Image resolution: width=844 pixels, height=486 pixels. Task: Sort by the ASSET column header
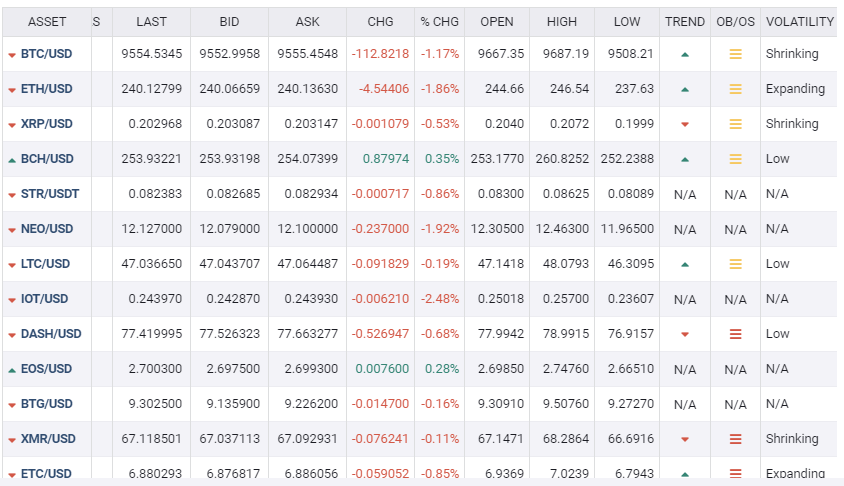(x=47, y=22)
